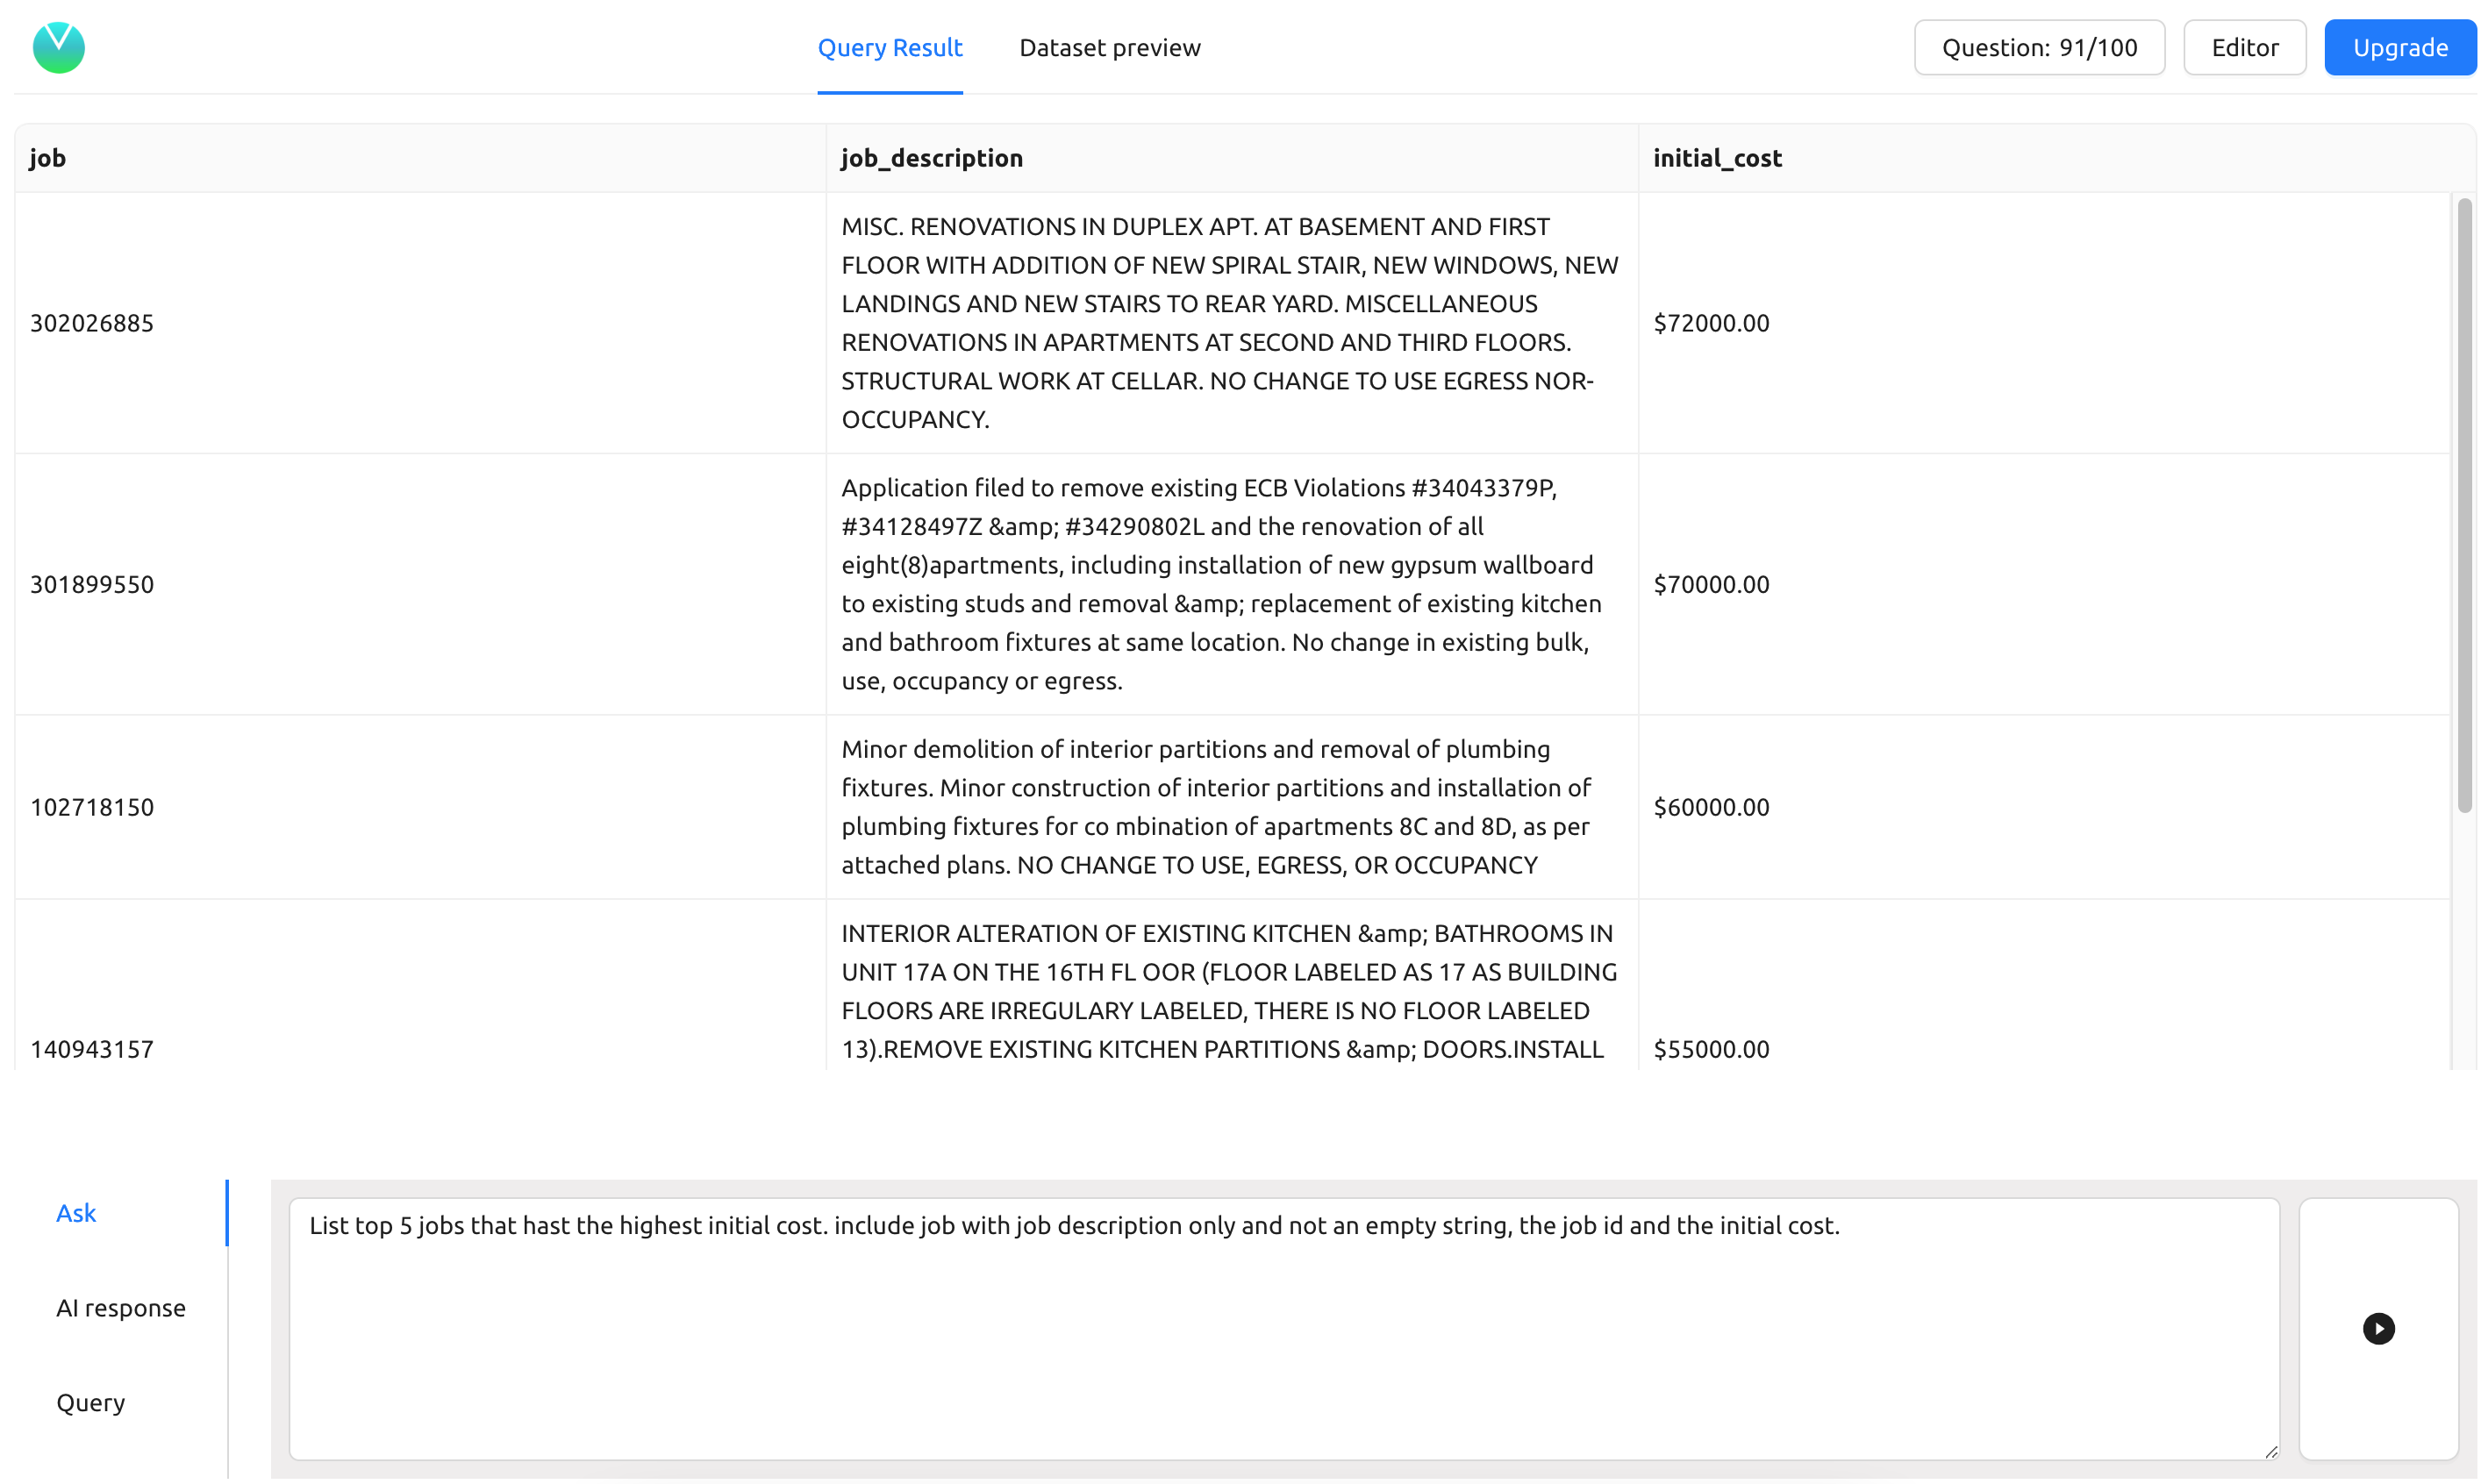Image resolution: width=2488 pixels, height=1484 pixels.
Task: Click job id 102718150 cell
Action: click(92, 807)
